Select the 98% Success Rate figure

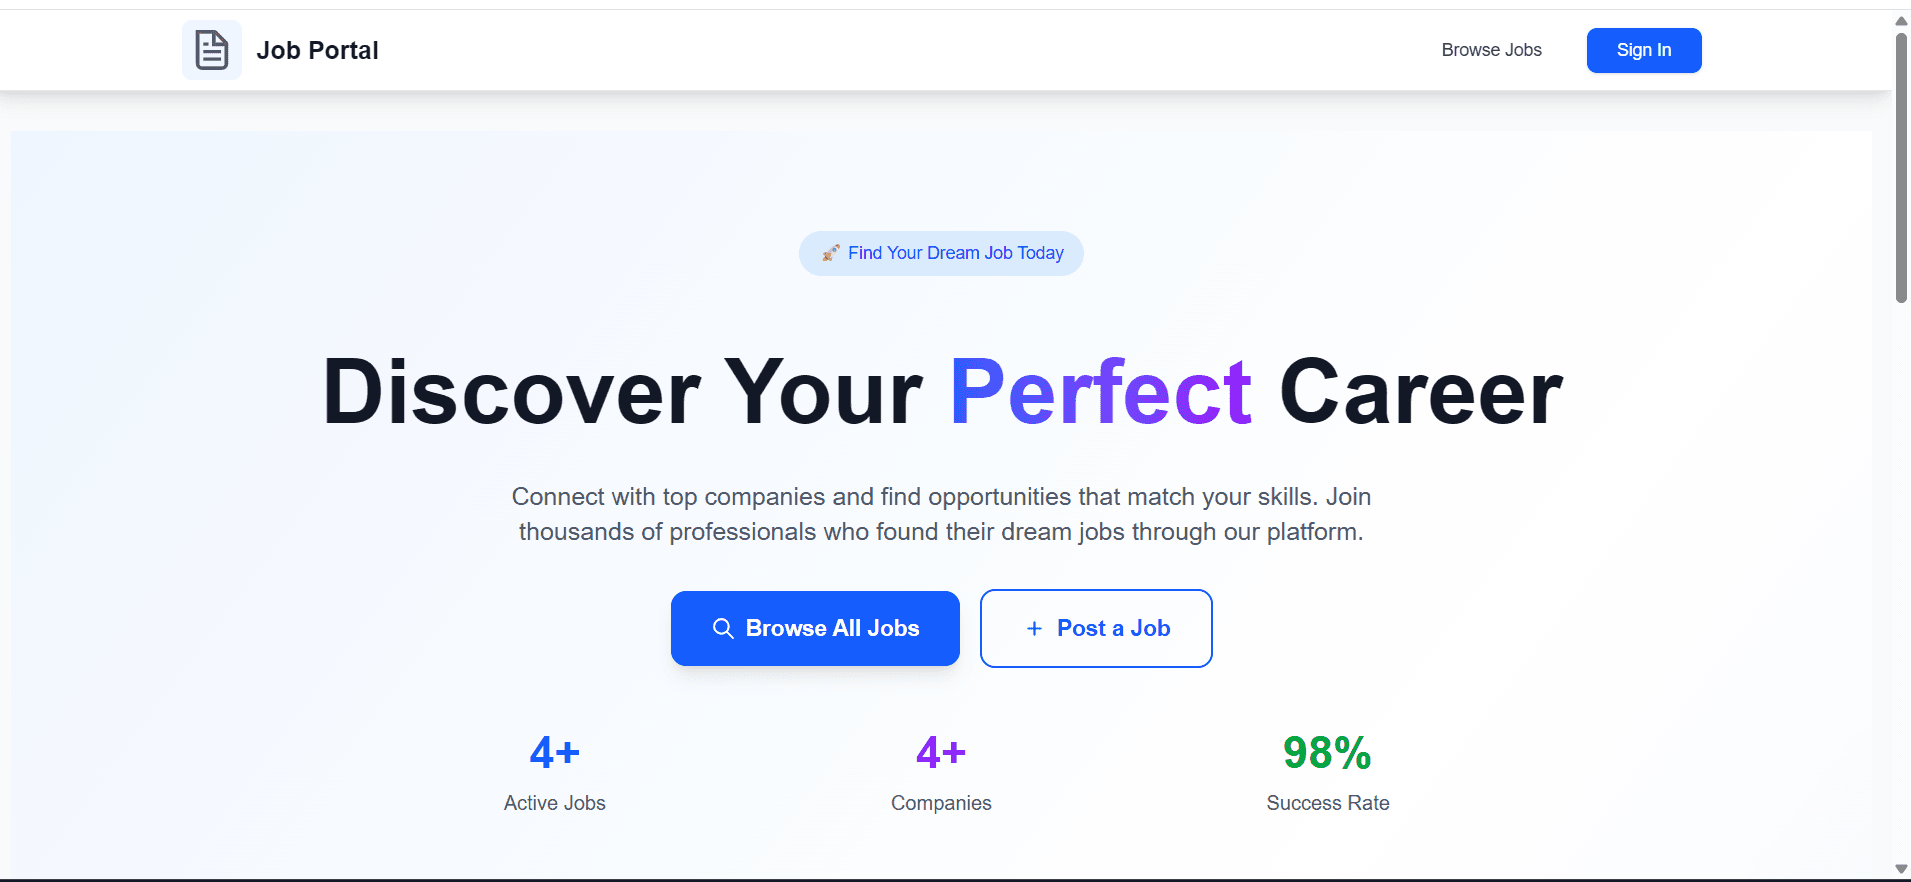1327,752
